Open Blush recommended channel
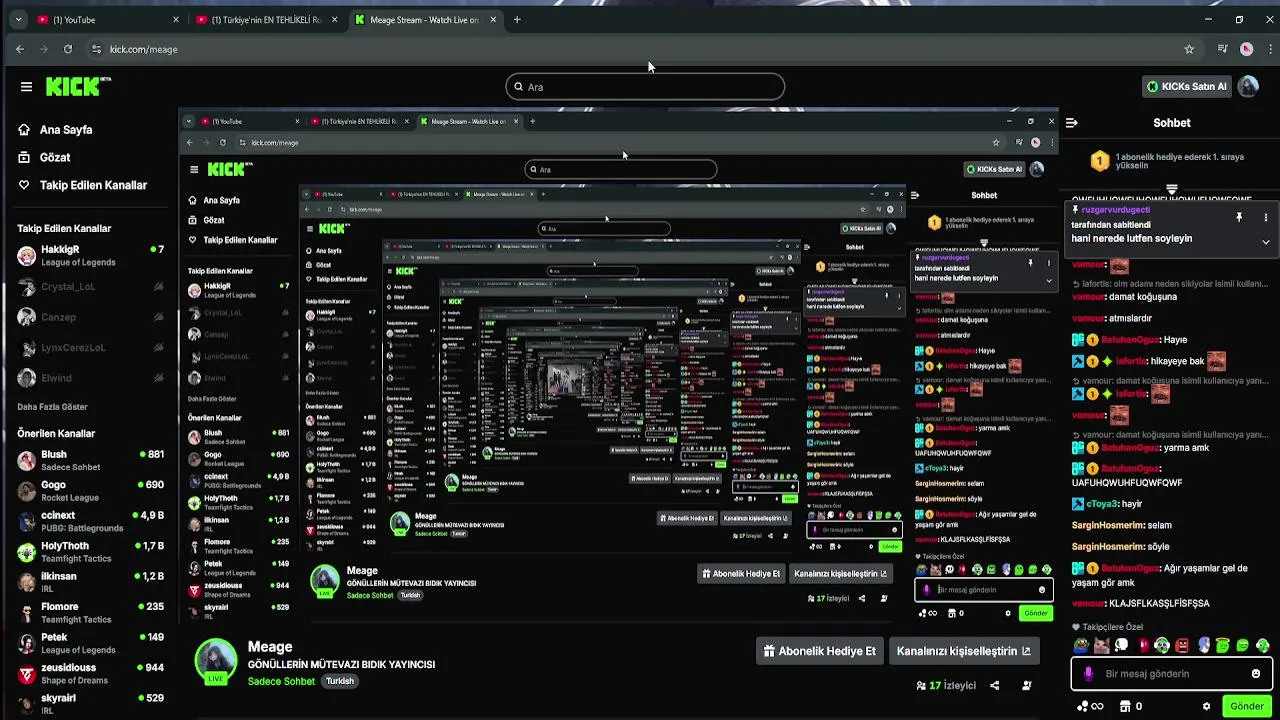 coord(90,460)
